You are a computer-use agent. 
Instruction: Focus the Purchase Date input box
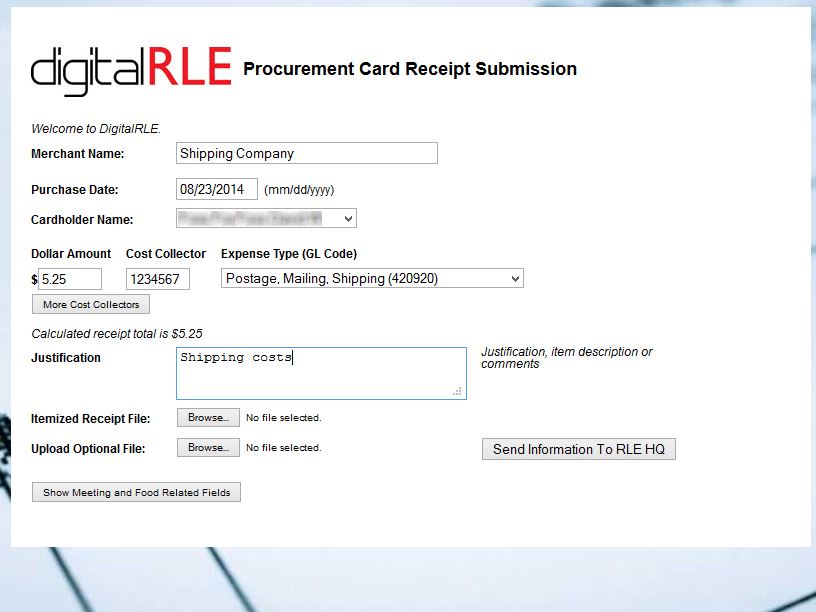pyautogui.click(x=217, y=189)
